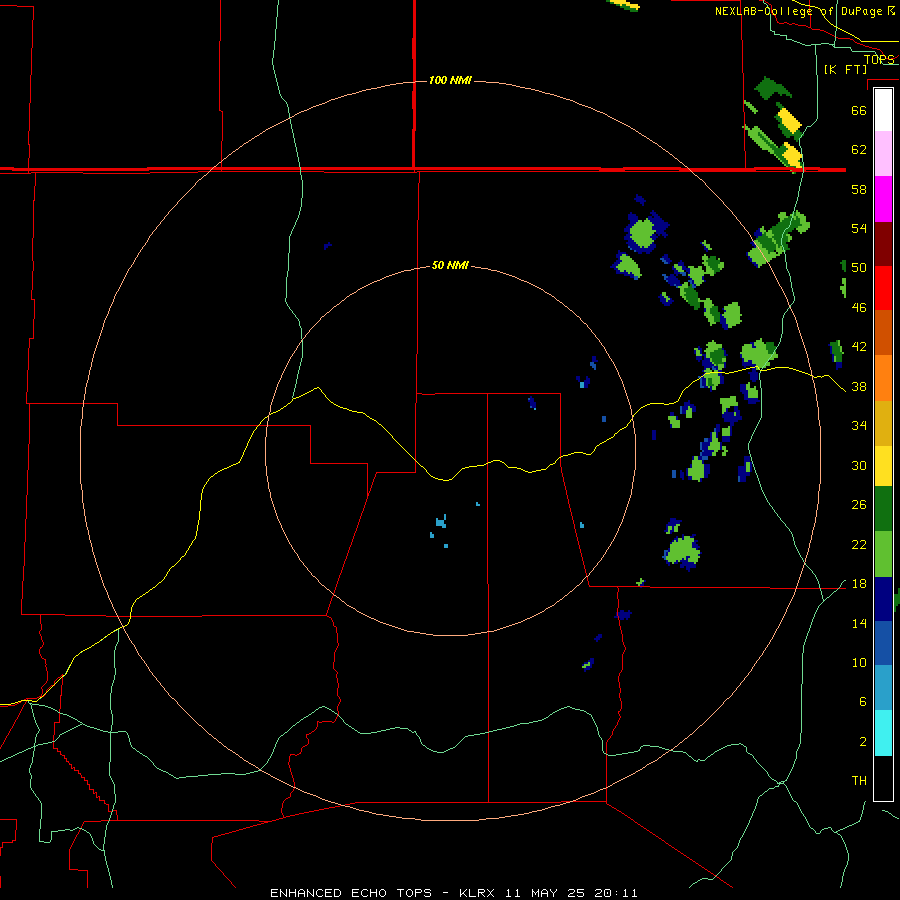900x900 pixels.
Task: Select the light green swatch on the scale
Action: pos(883,554)
